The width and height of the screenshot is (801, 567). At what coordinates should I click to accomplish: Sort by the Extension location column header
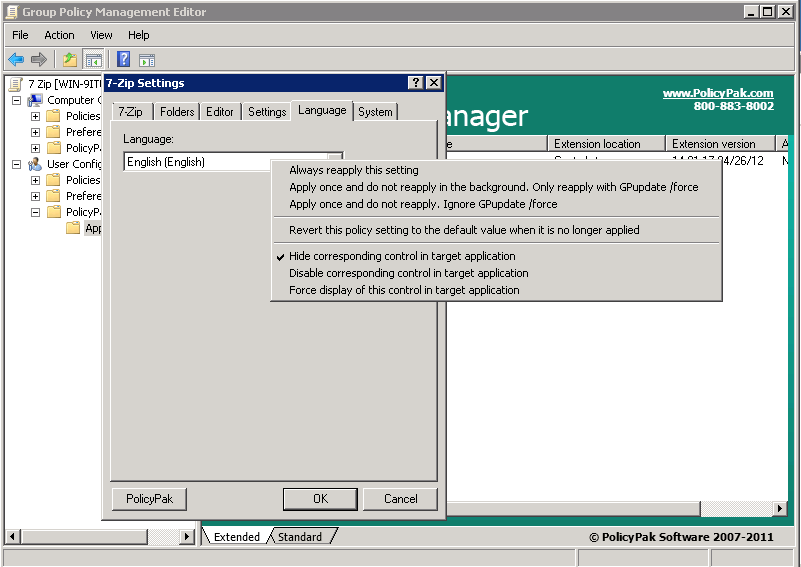[606, 144]
